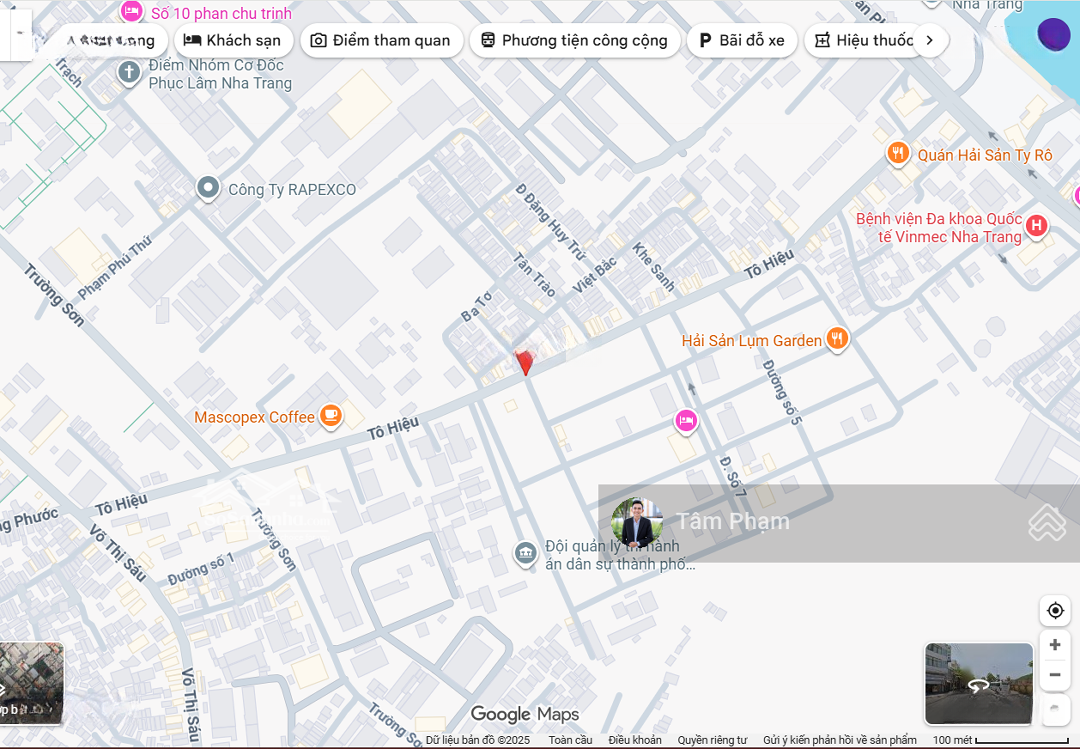Filter the map by Khách sạn
Viewport: 1080px width, 749px height.
pyautogui.click(x=233, y=41)
